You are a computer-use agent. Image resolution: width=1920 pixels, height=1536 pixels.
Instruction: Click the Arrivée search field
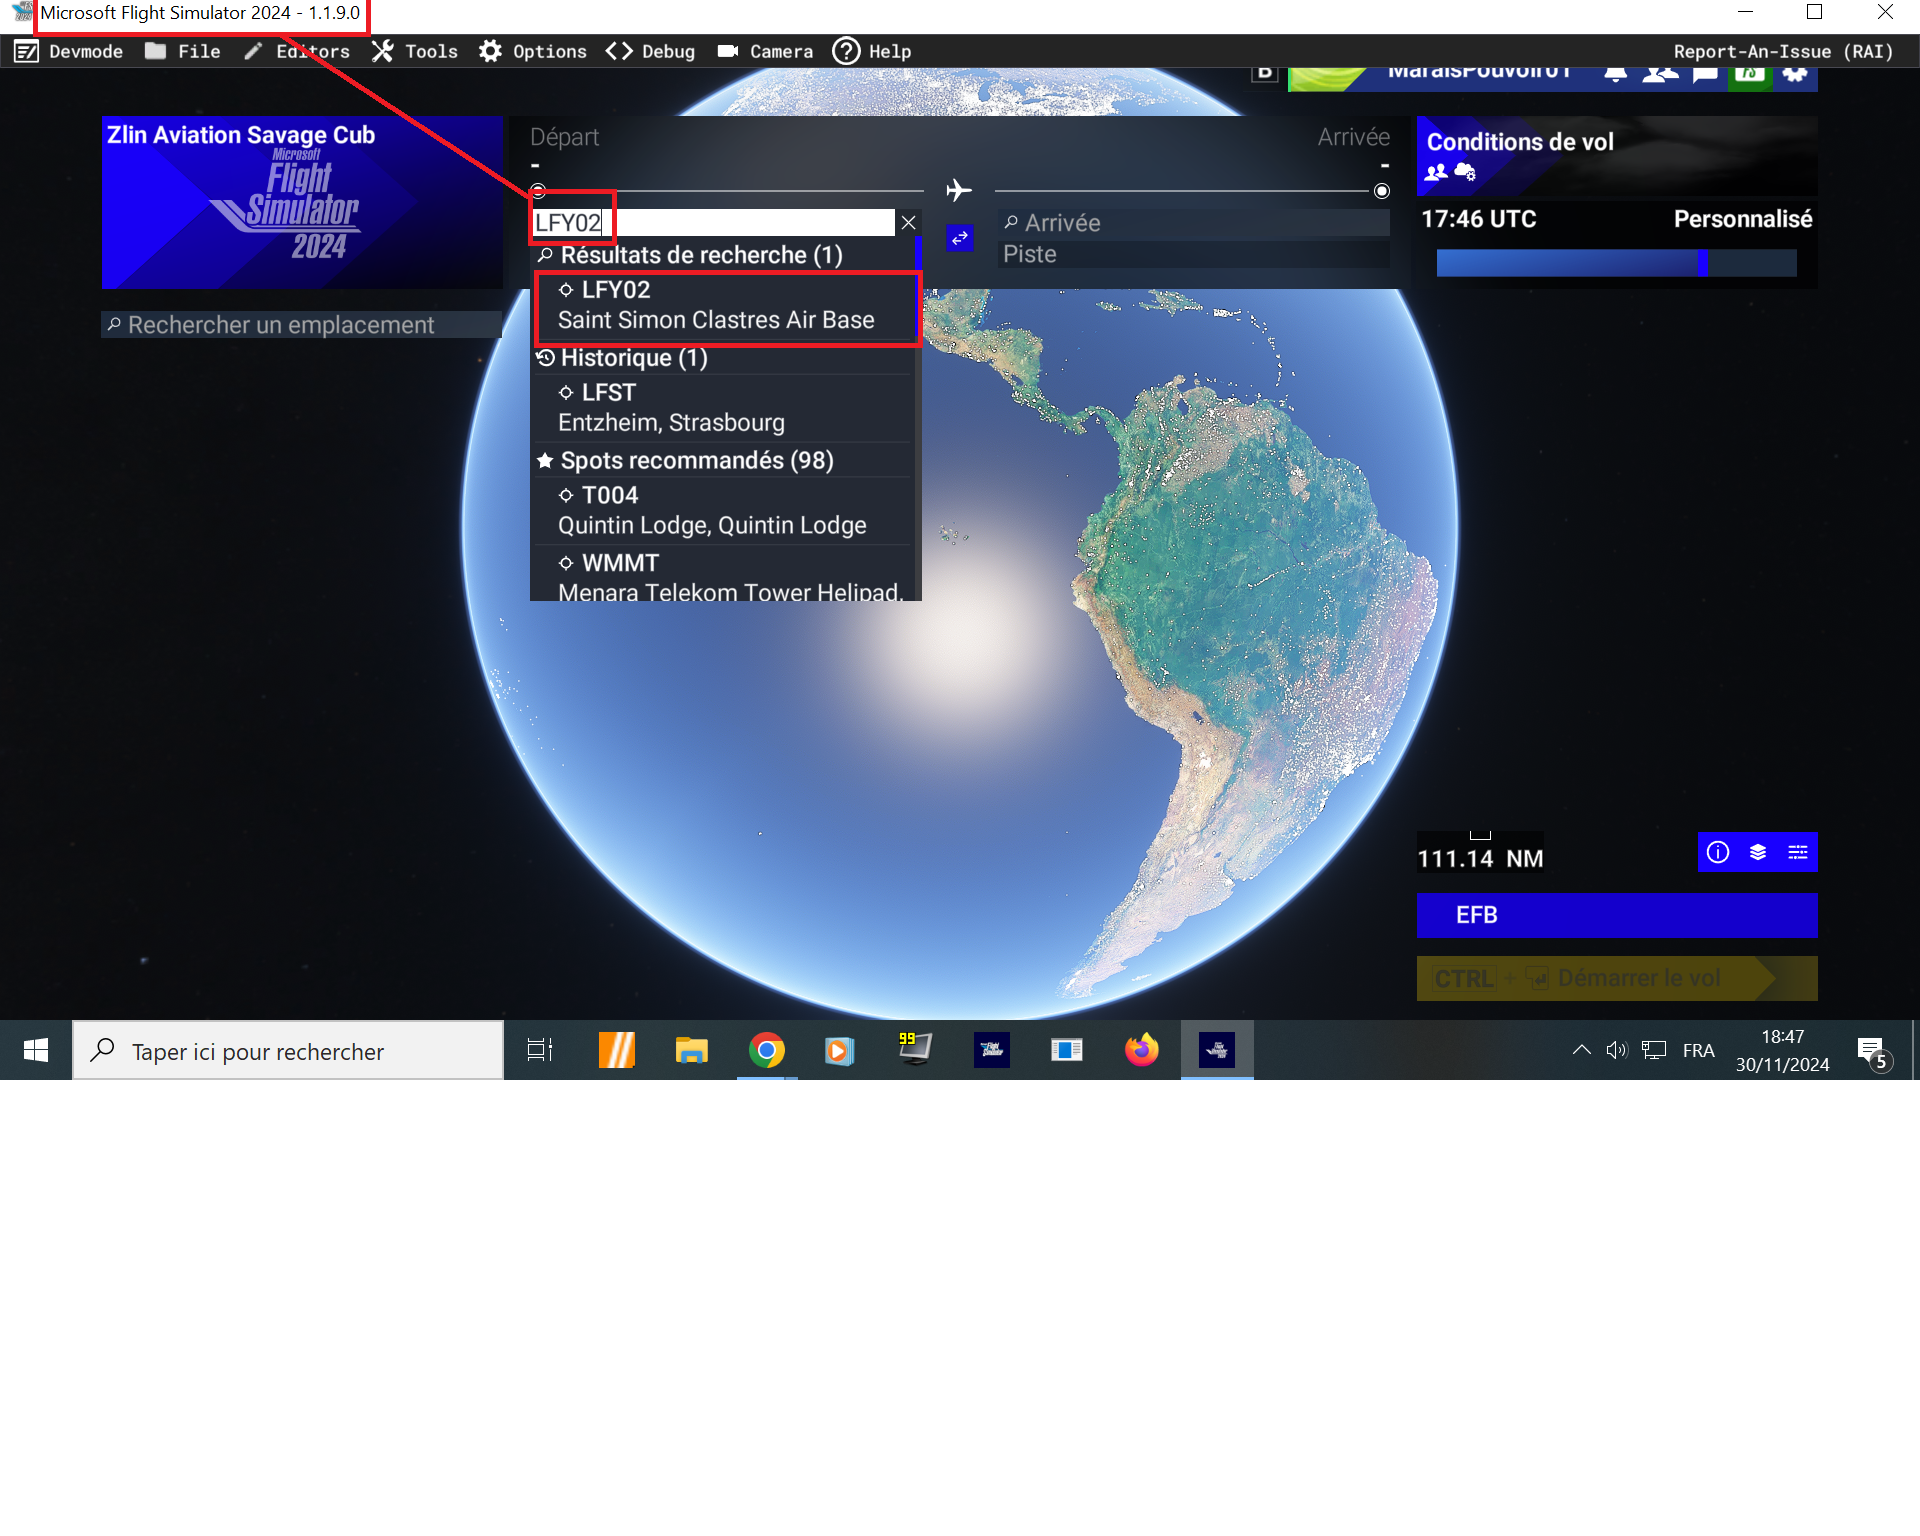tap(1194, 223)
